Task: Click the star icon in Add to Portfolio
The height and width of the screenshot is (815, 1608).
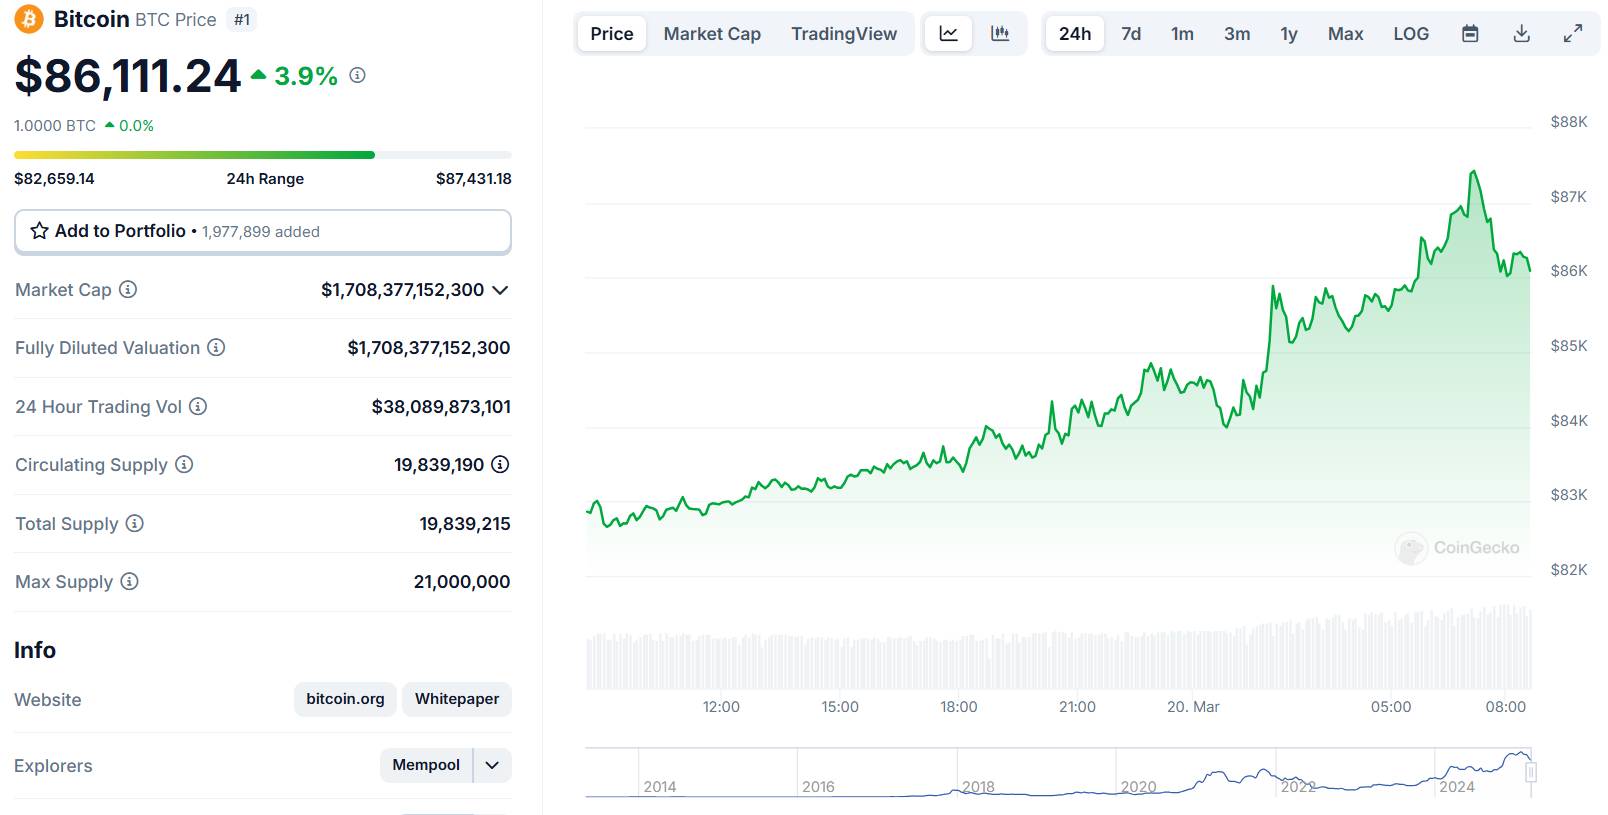Action: pos(39,231)
